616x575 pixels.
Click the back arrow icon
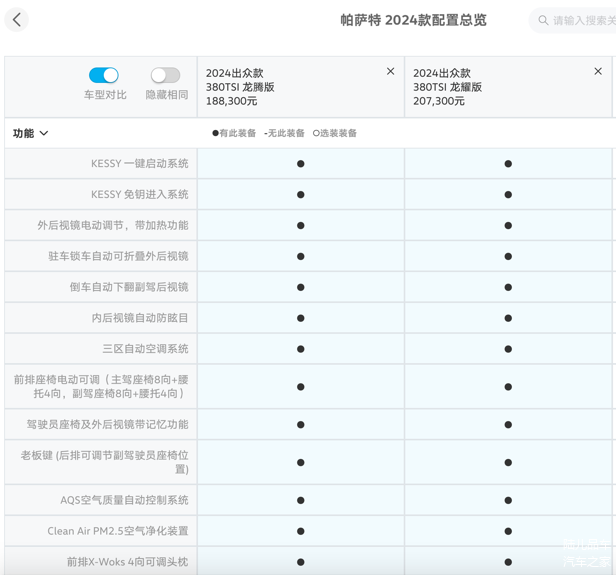pos(17,20)
